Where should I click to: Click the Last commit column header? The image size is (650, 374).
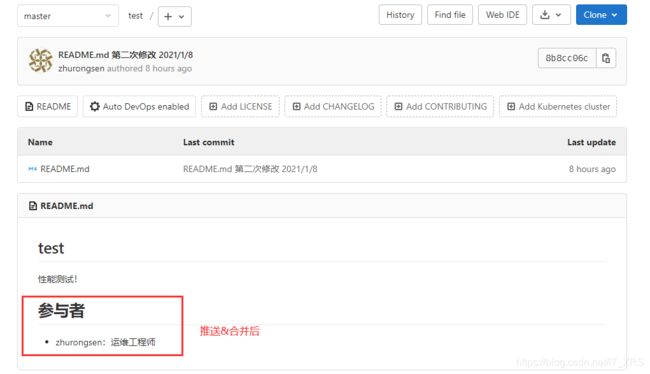click(209, 142)
